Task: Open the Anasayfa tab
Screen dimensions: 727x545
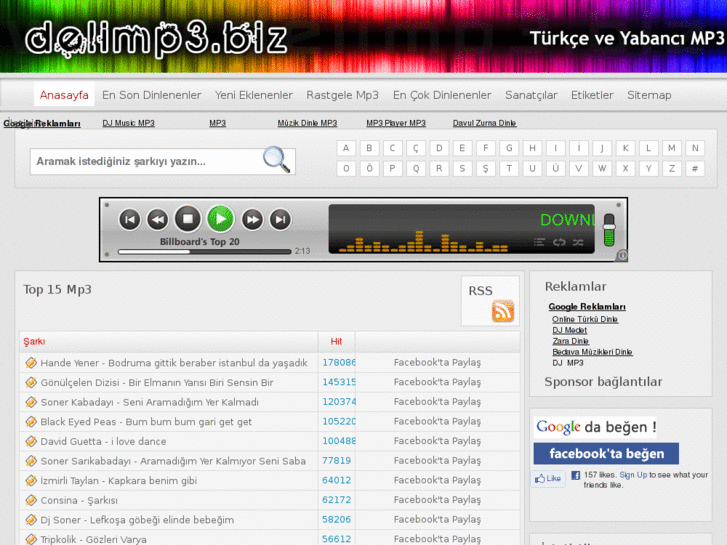Action: (64, 95)
